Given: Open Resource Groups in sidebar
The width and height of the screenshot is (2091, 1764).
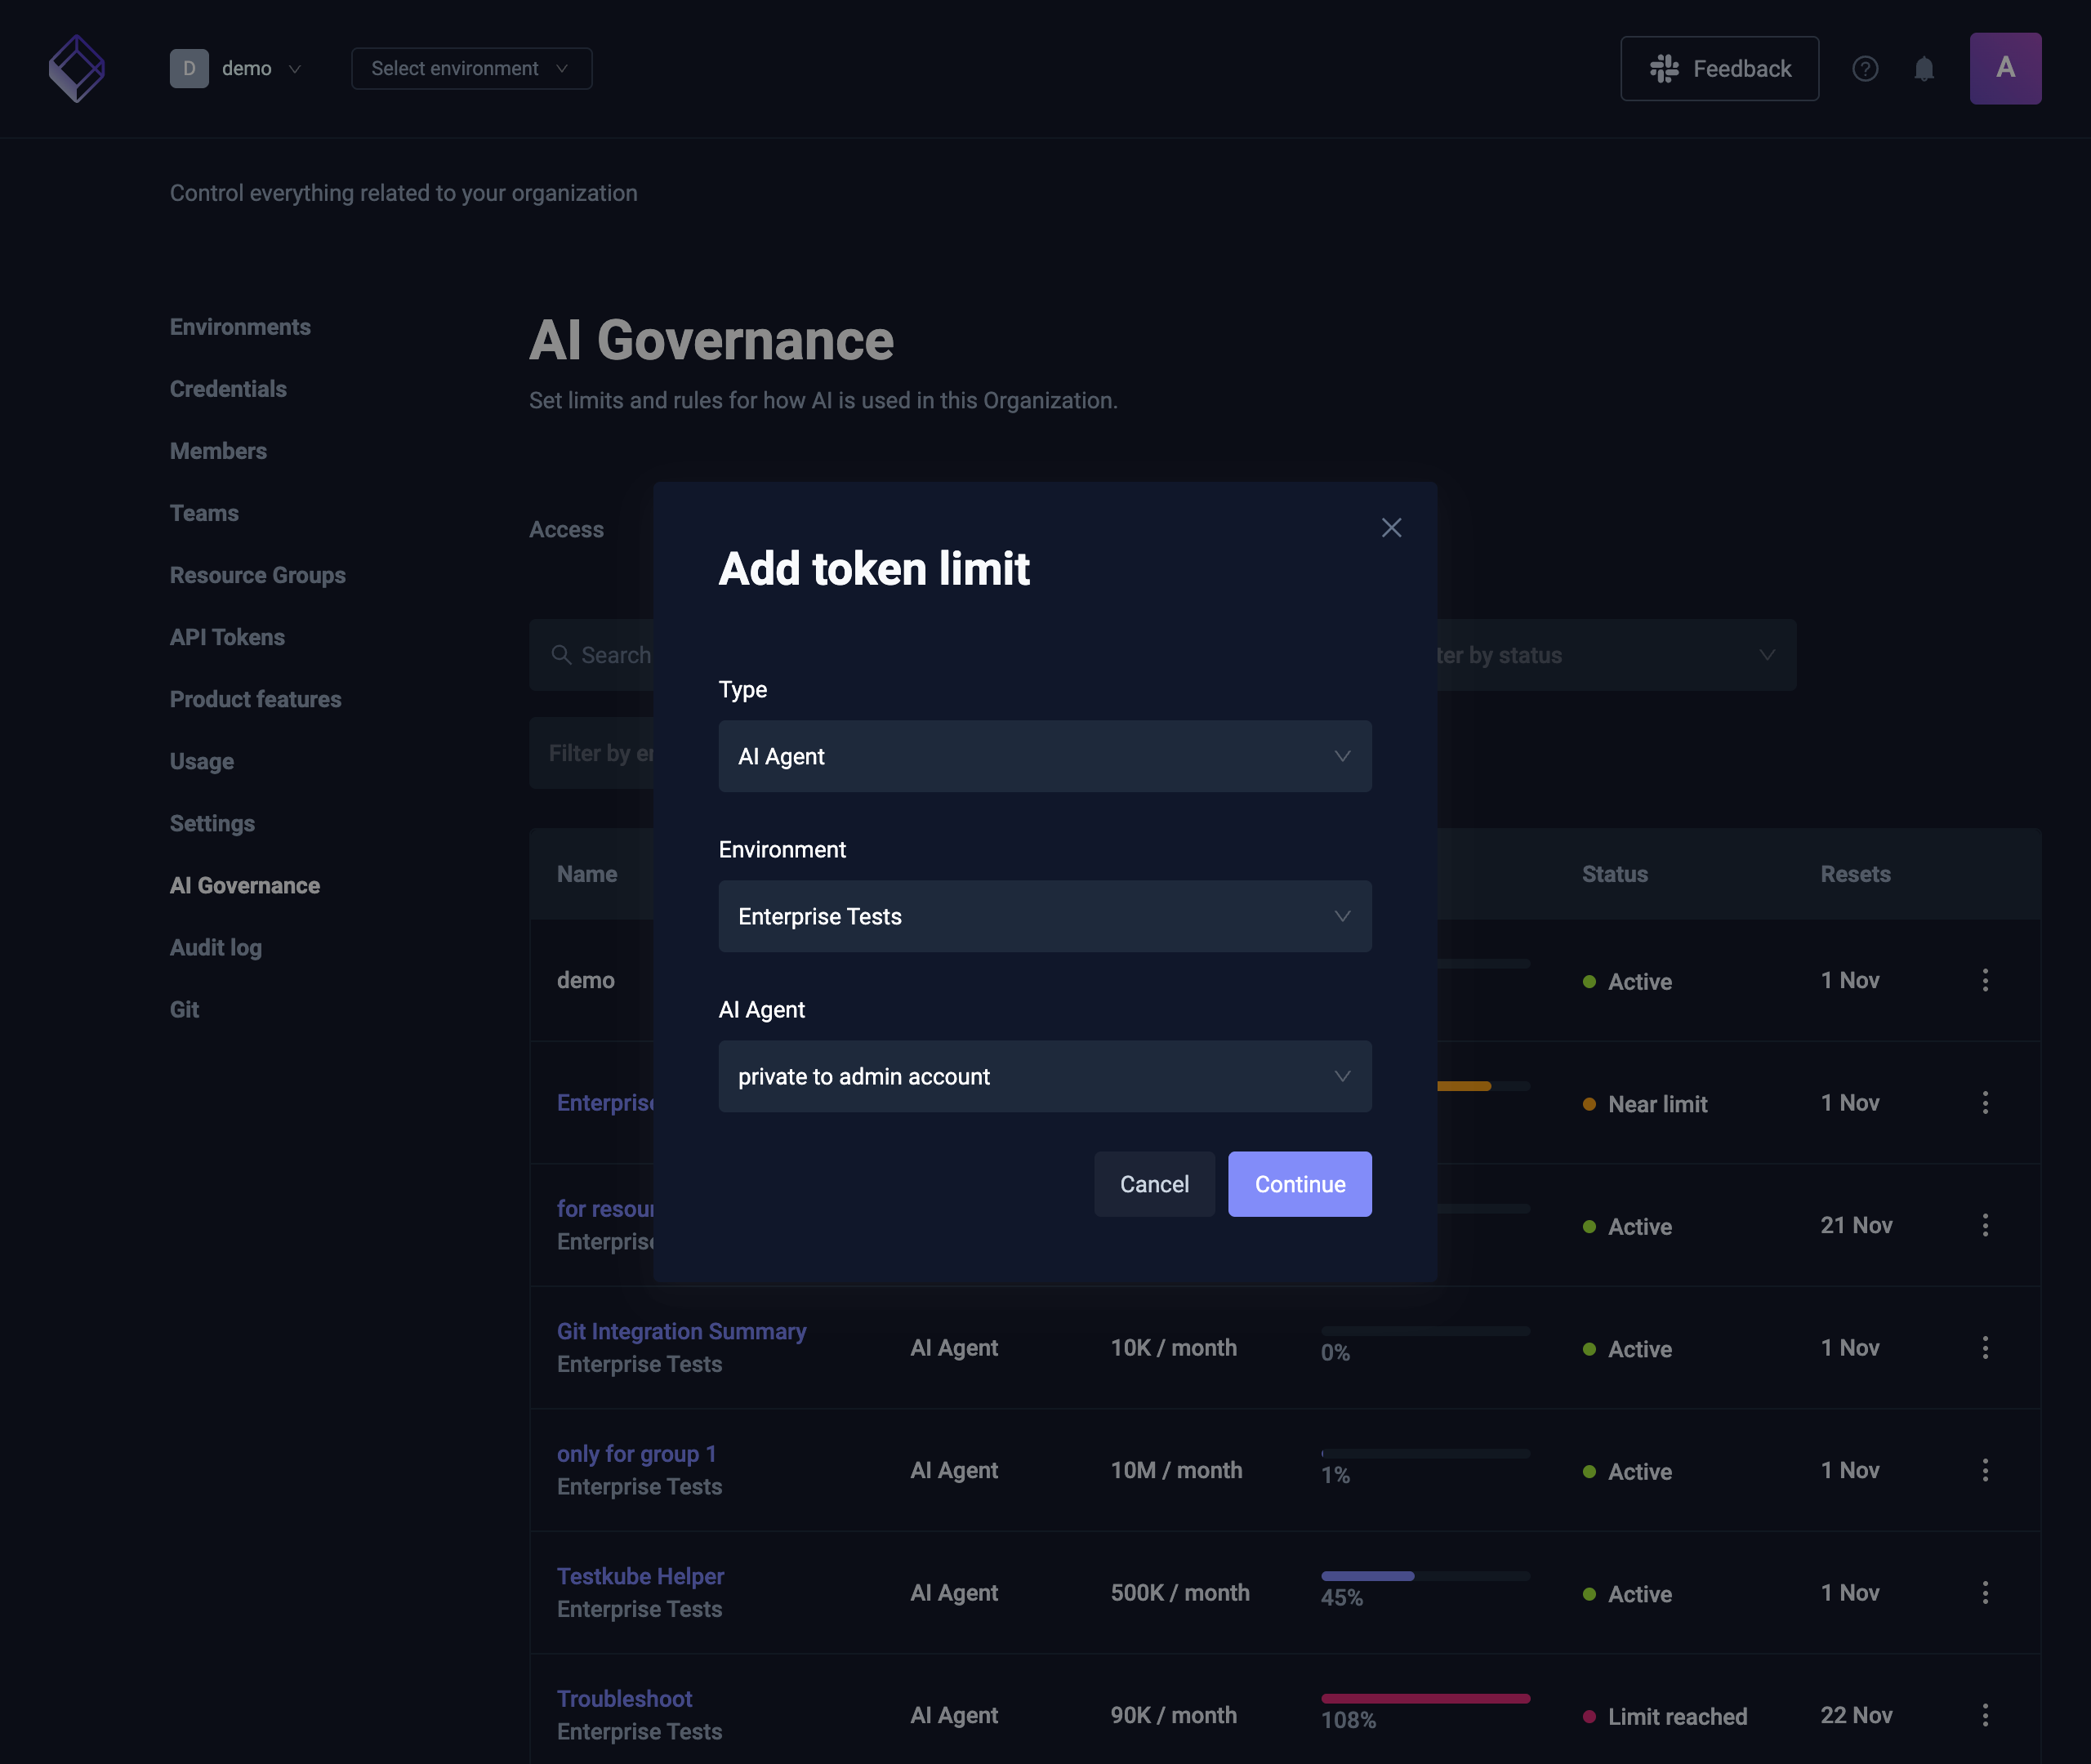Looking at the screenshot, I should [x=258, y=575].
